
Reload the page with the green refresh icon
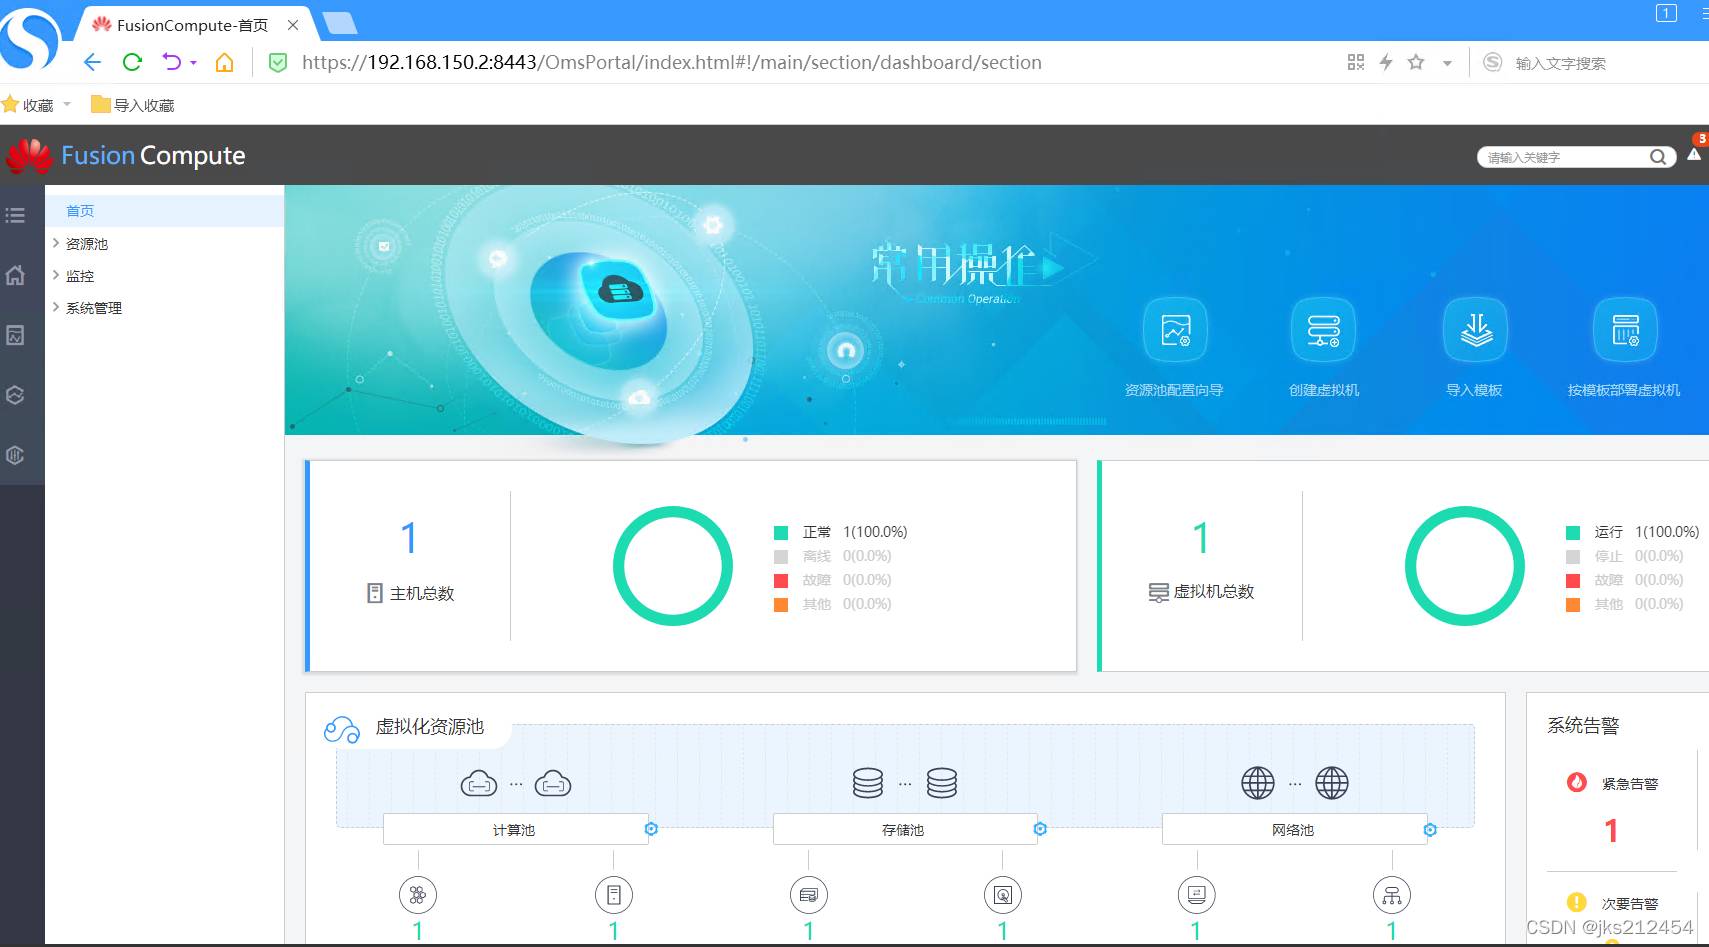click(132, 62)
